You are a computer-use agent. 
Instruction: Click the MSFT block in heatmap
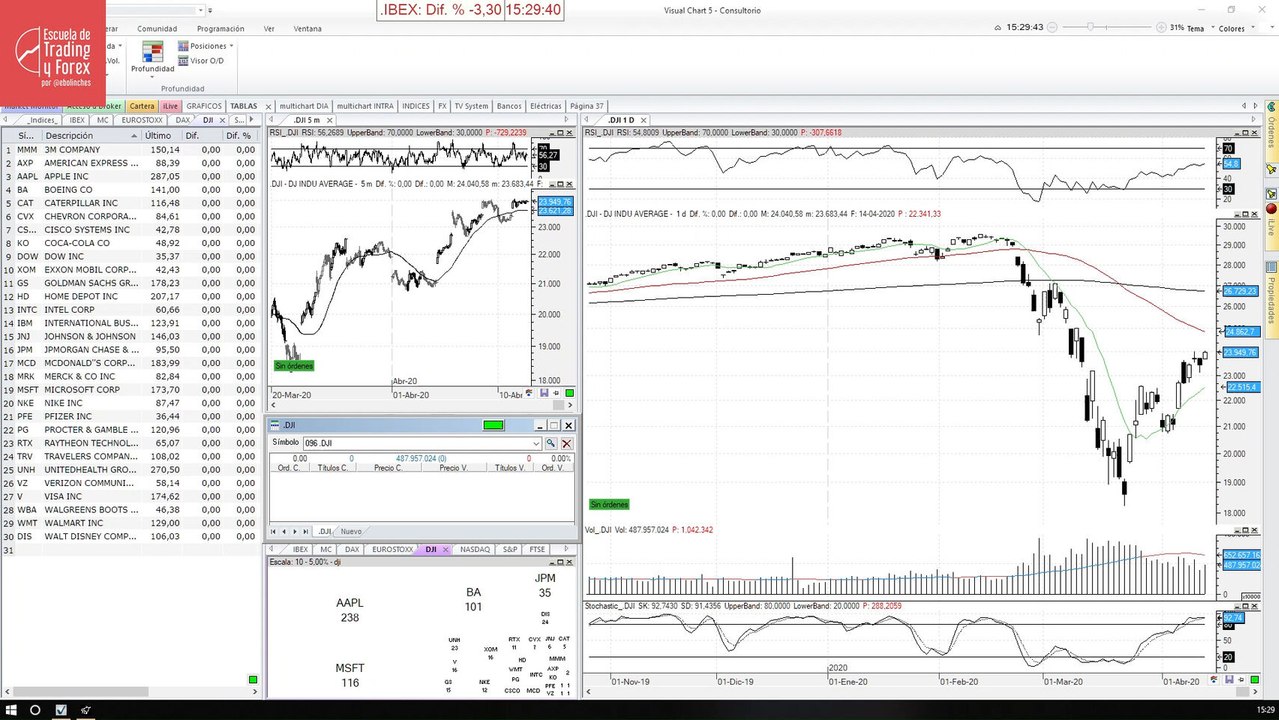(349, 675)
